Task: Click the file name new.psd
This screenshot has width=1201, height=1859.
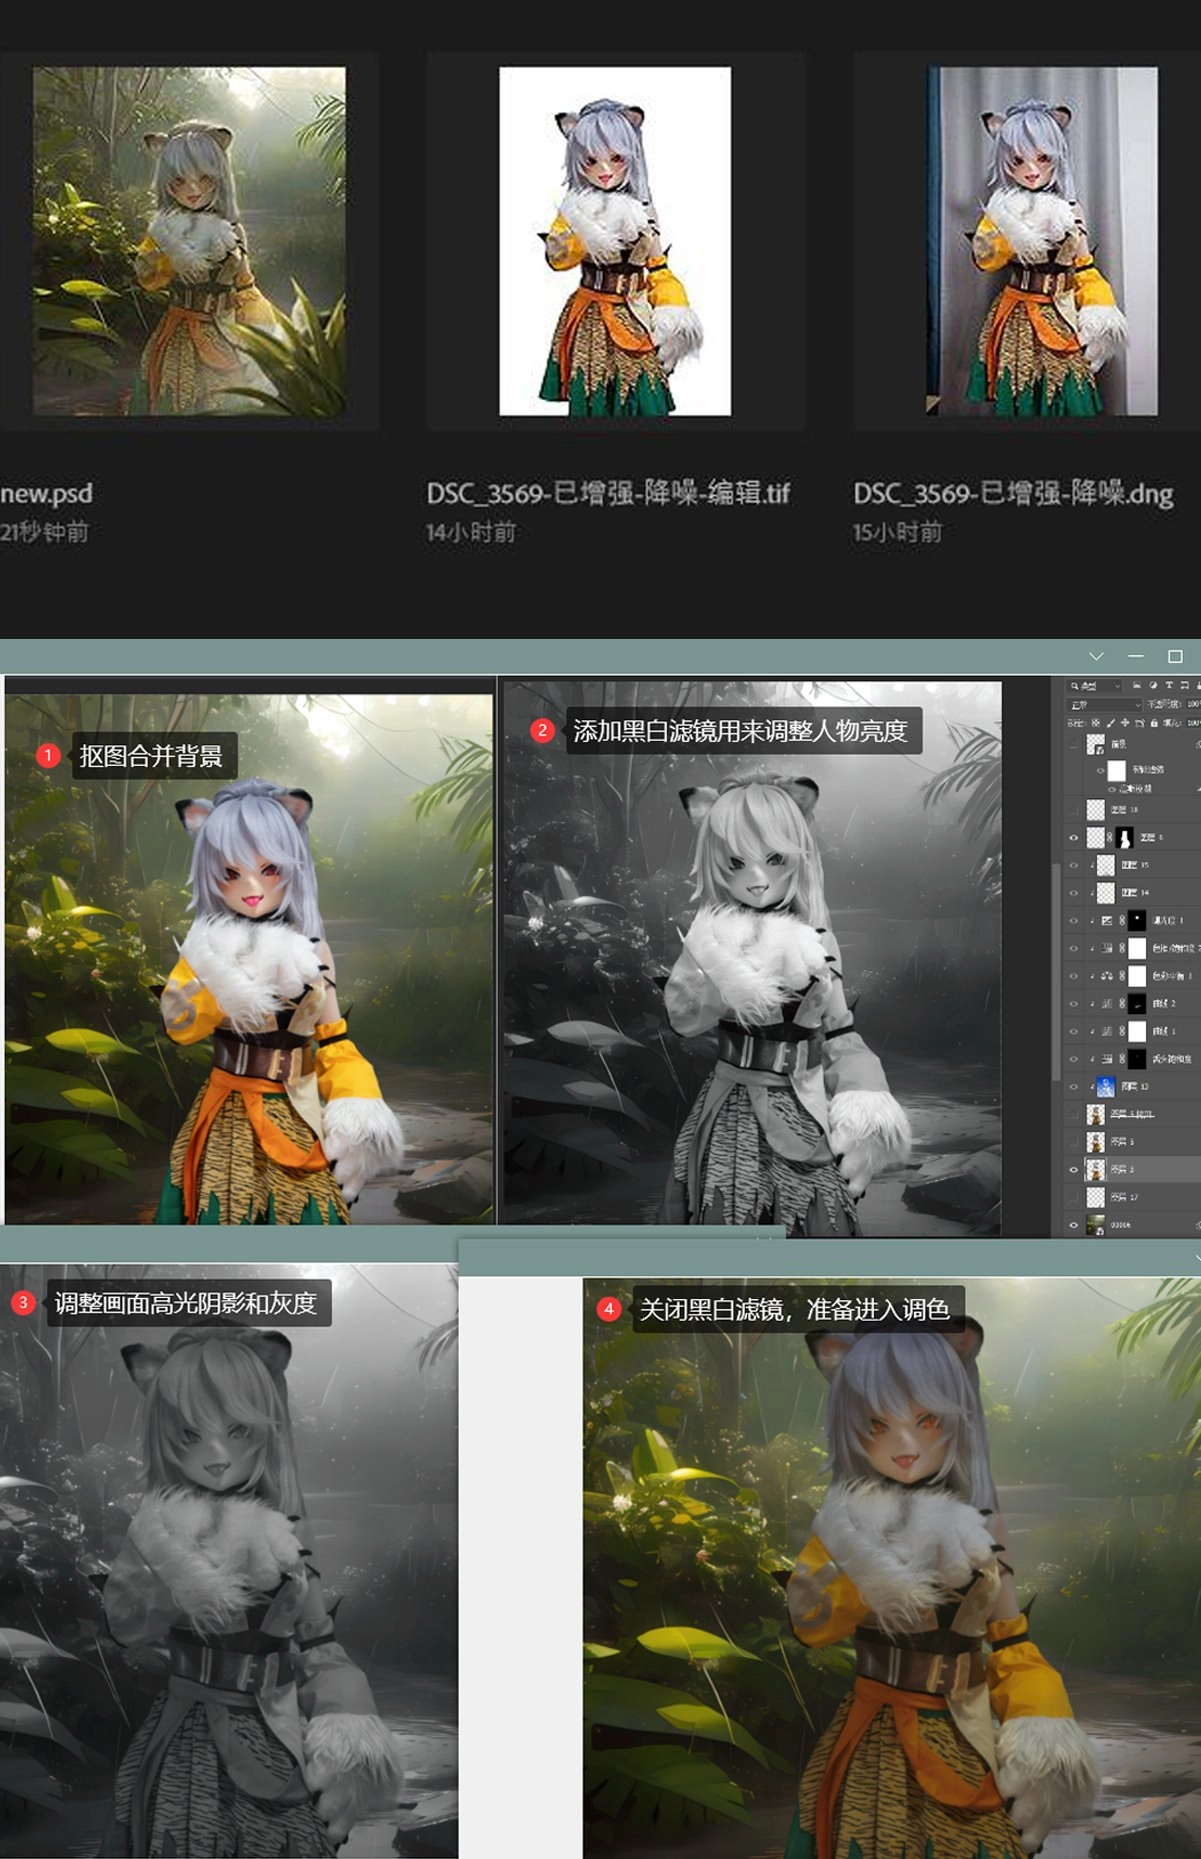Action: pos(46,493)
